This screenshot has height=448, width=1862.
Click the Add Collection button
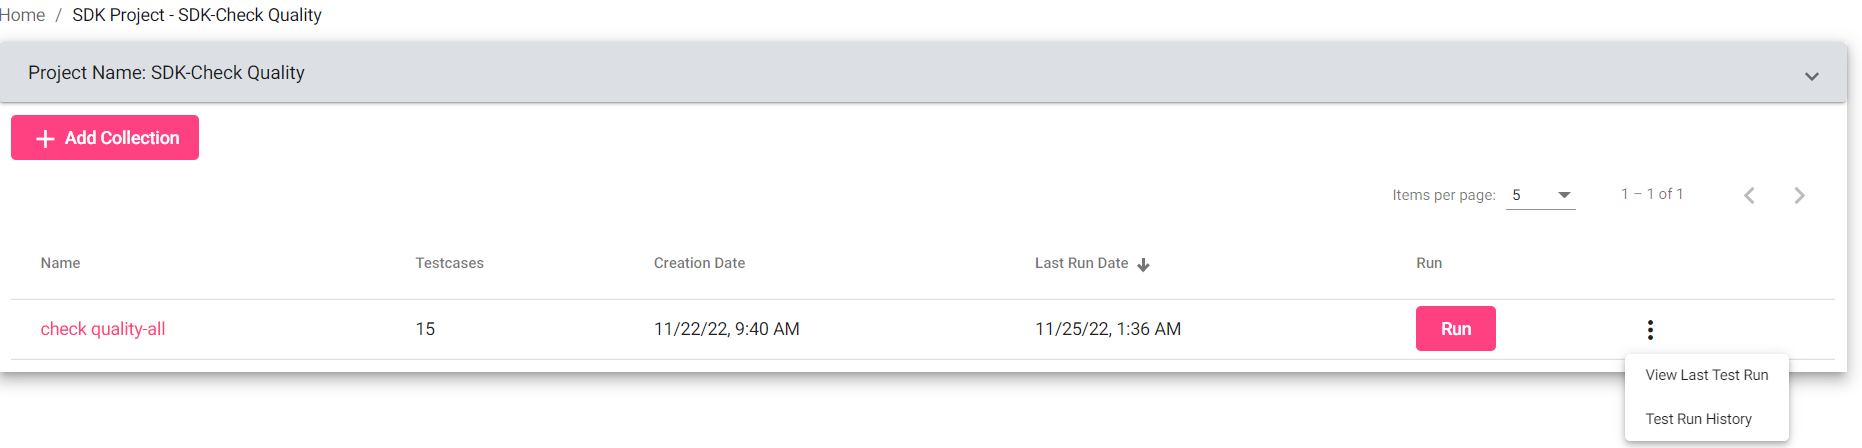click(105, 138)
